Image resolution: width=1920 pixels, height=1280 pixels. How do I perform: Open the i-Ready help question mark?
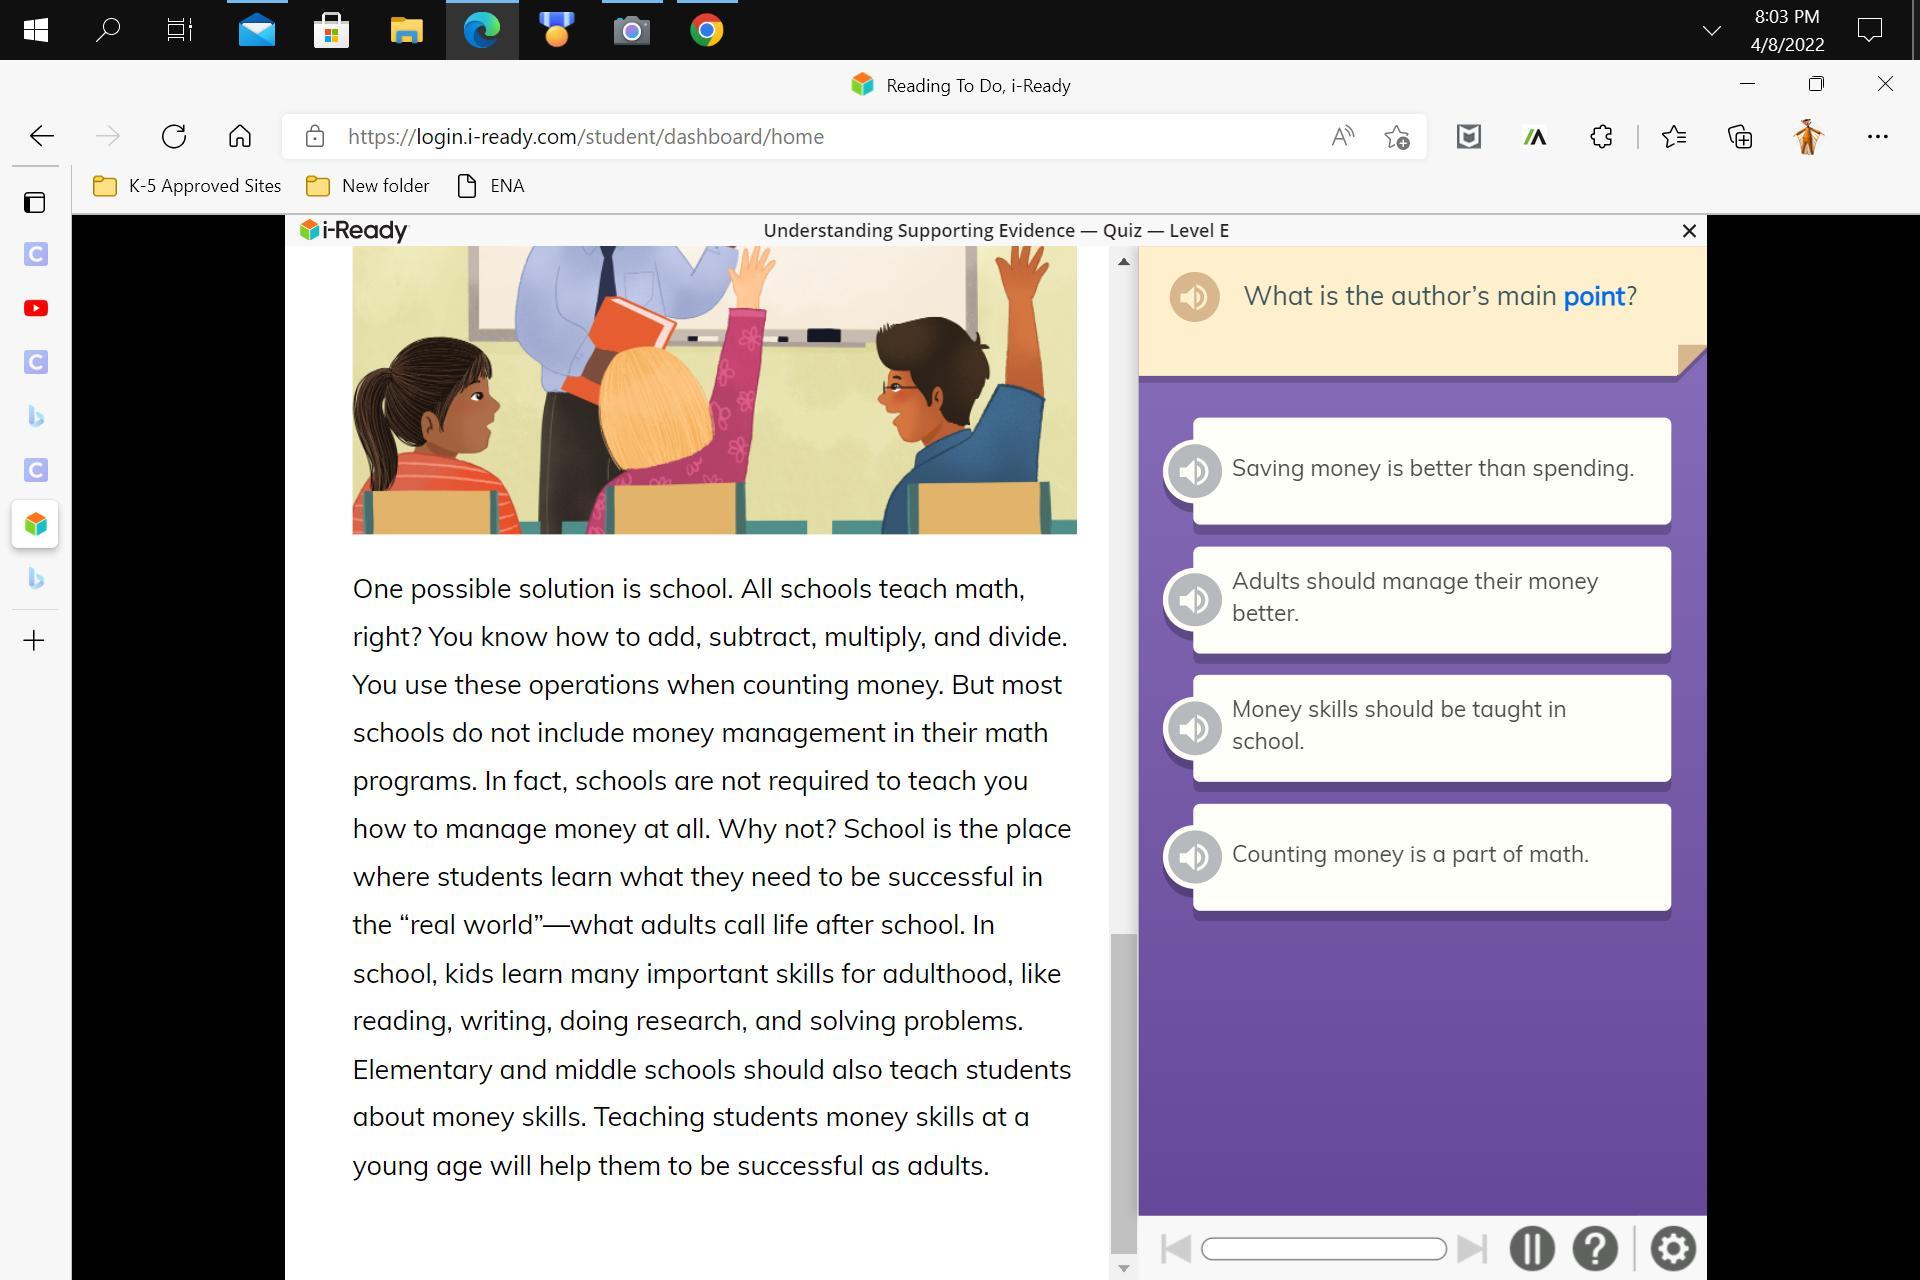(1595, 1248)
